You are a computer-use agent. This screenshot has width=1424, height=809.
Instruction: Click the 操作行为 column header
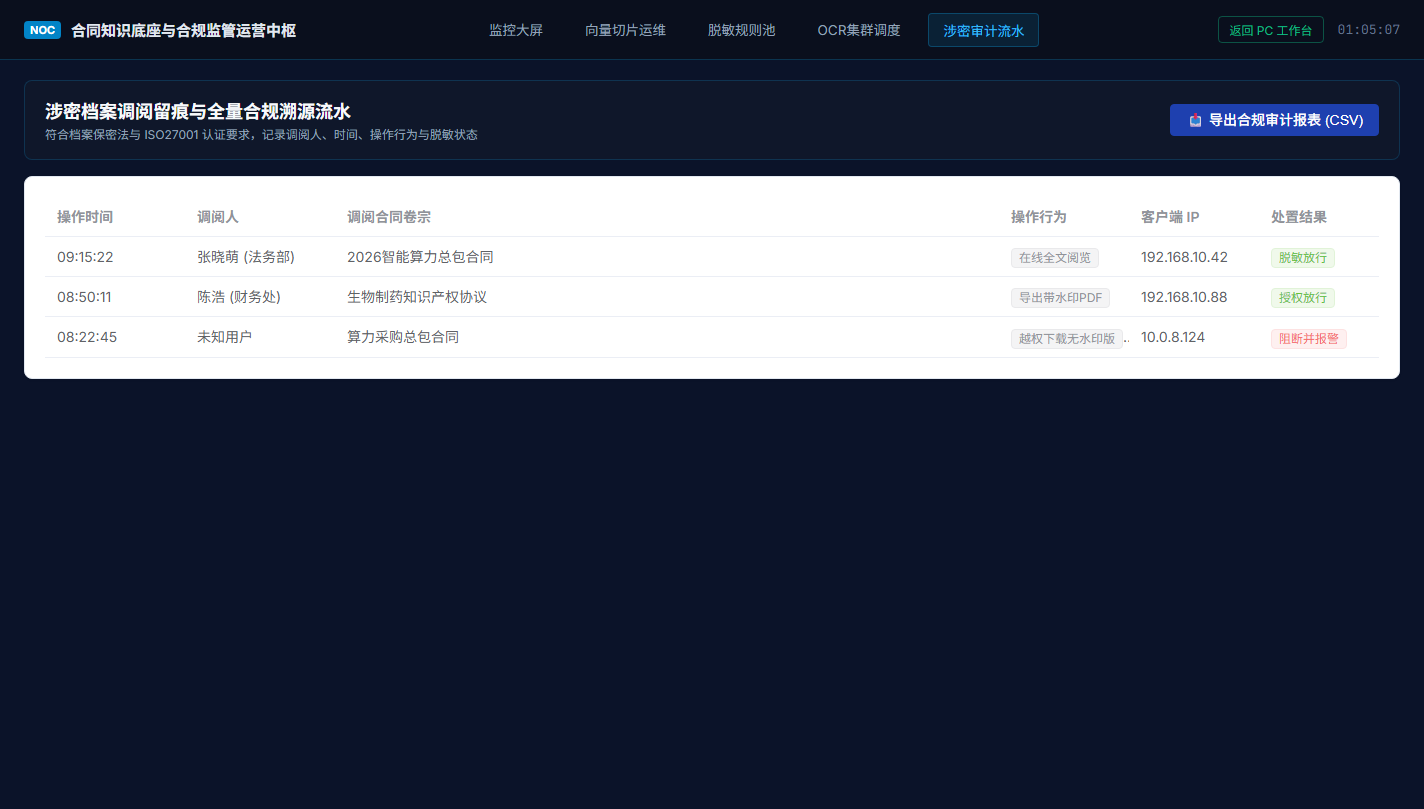pos(1039,217)
